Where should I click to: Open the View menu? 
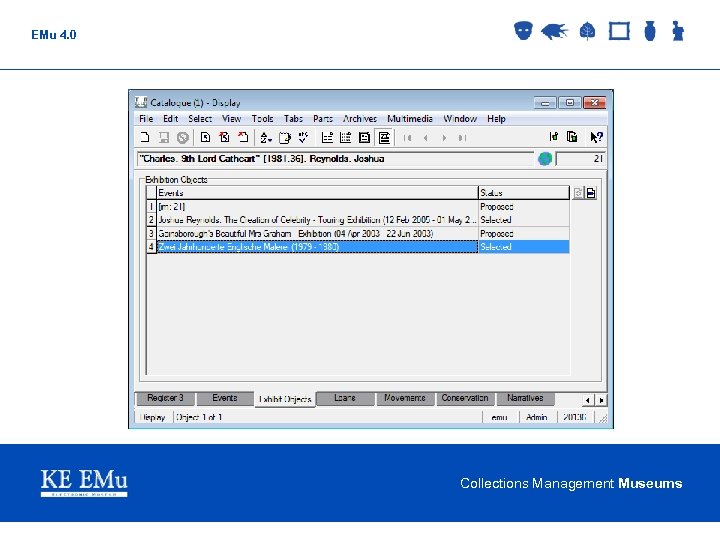click(x=231, y=118)
